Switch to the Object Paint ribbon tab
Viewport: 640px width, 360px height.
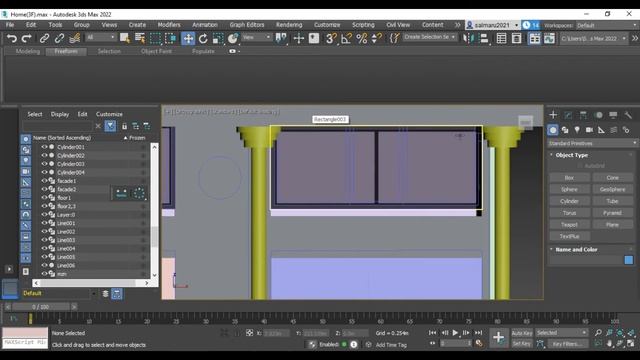pos(156,51)
